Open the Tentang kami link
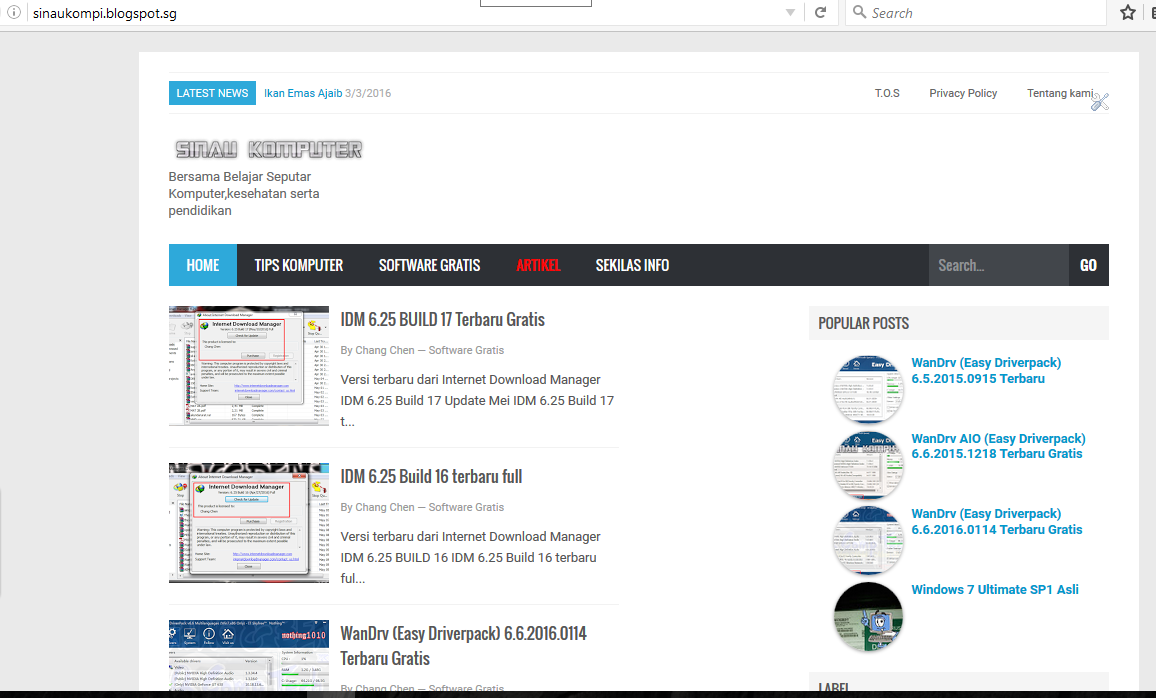Image resolution: width=1156 pixels, height=698 pixels. click(x=1060, y=93)
